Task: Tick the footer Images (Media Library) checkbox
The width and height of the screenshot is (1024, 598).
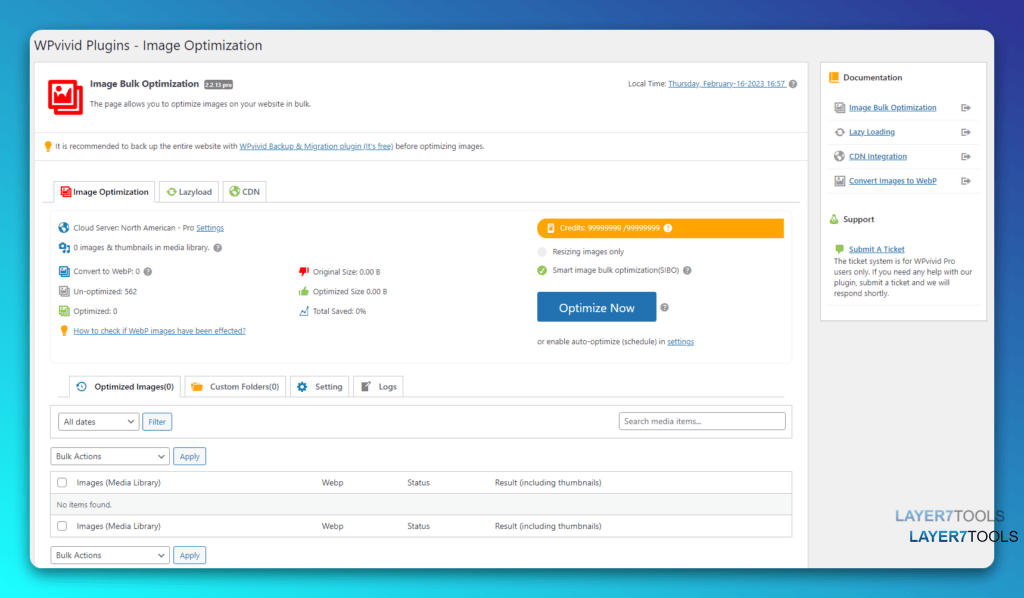Action: [62, 526]
